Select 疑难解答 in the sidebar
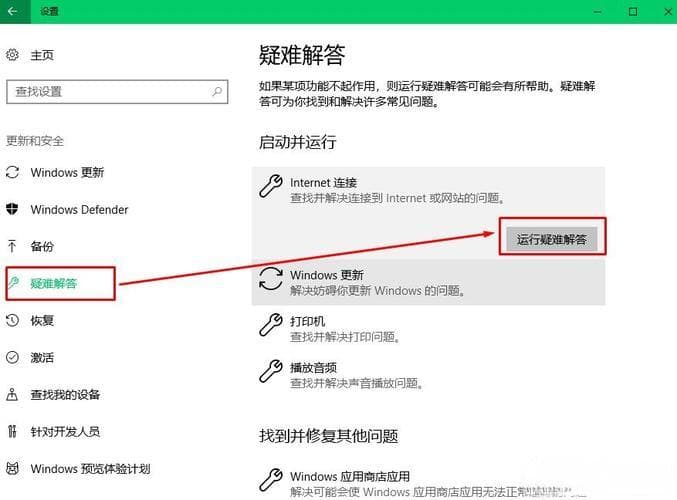The width and height of the screenshot is (677, 500). 54,283
